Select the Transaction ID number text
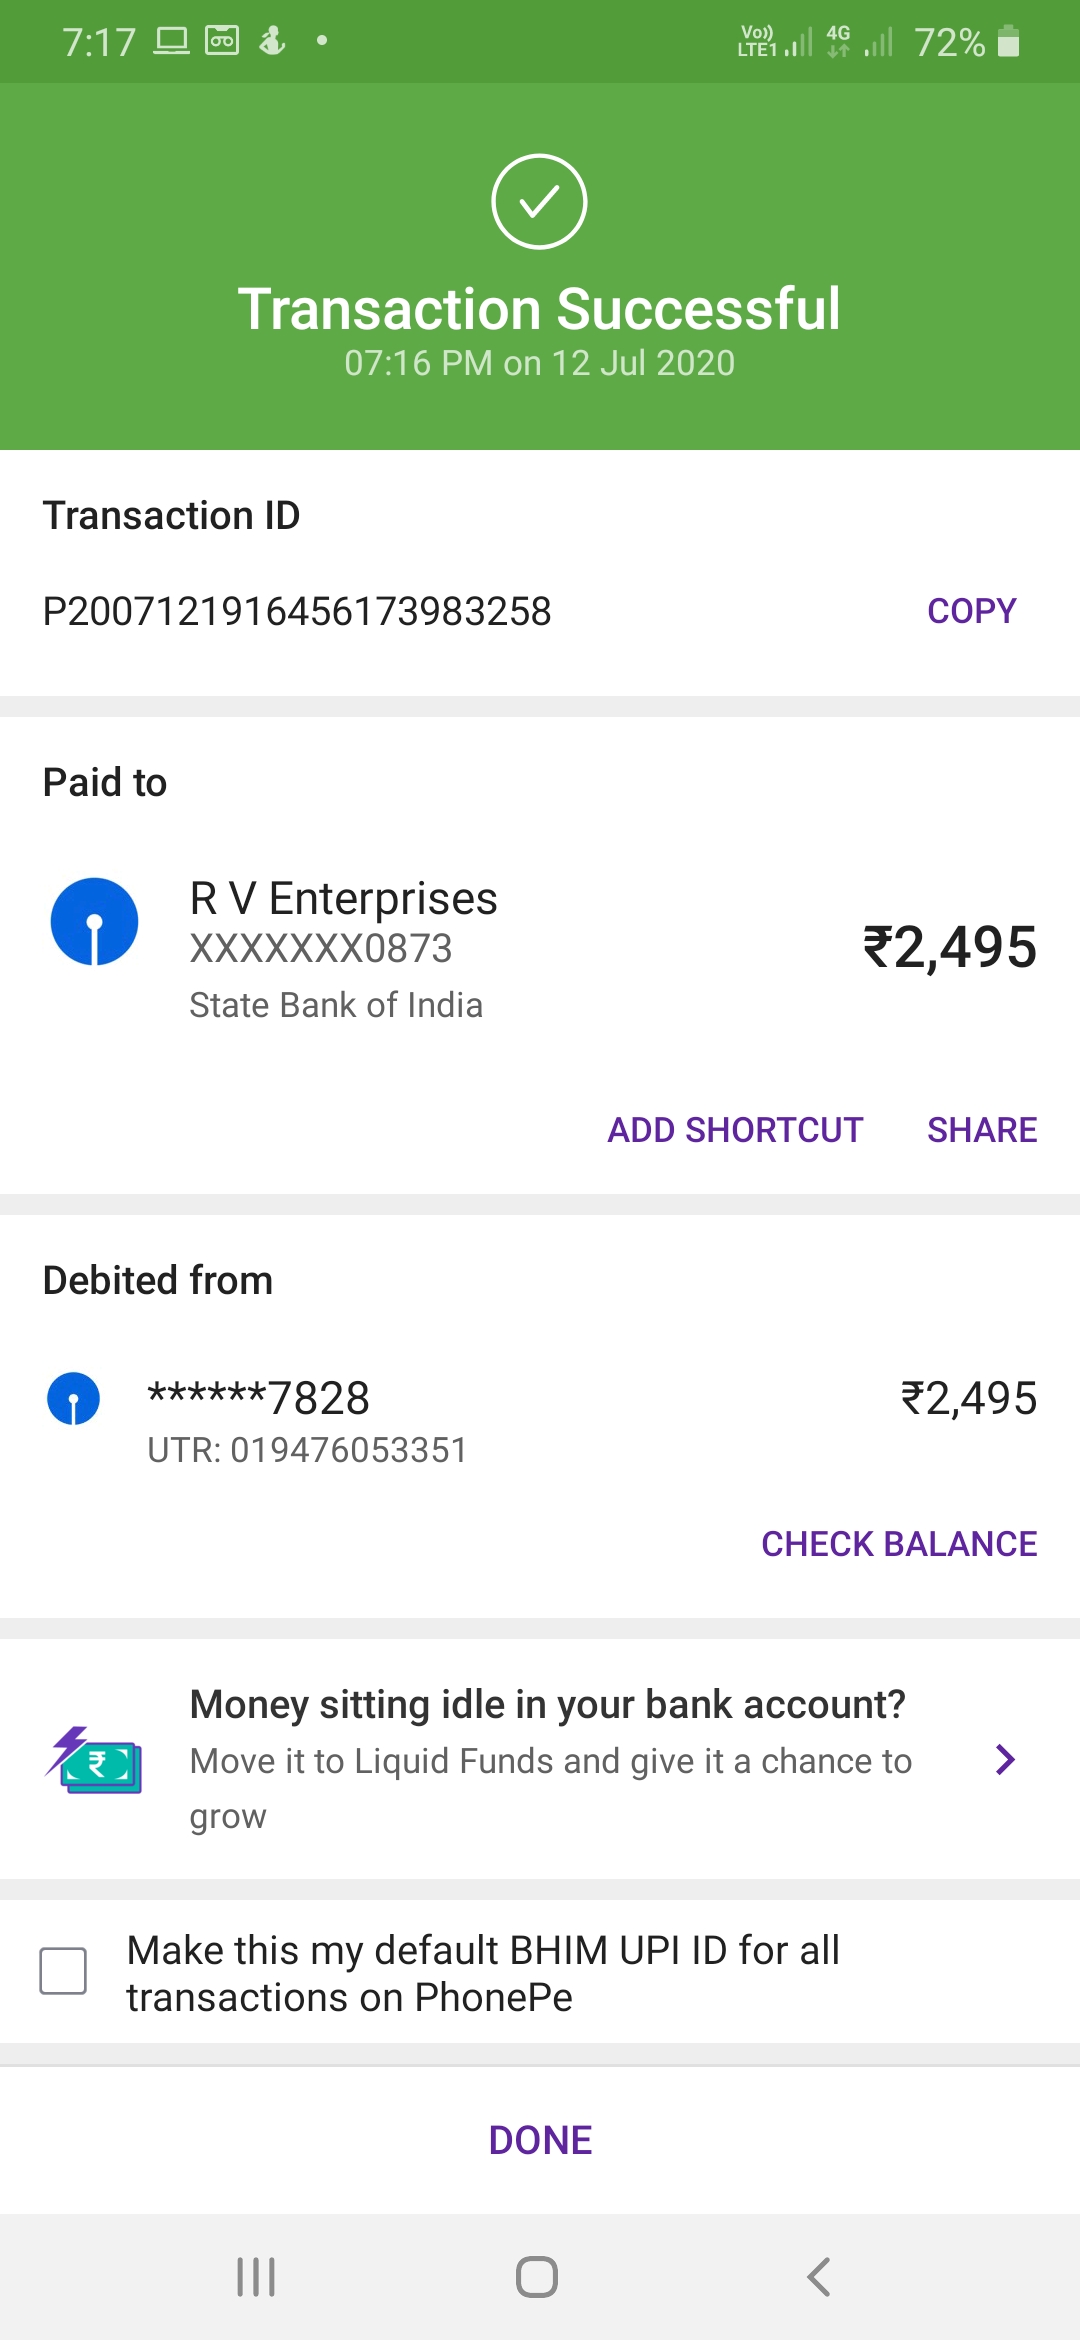The image size is (1080, 2340). (297, 612)
